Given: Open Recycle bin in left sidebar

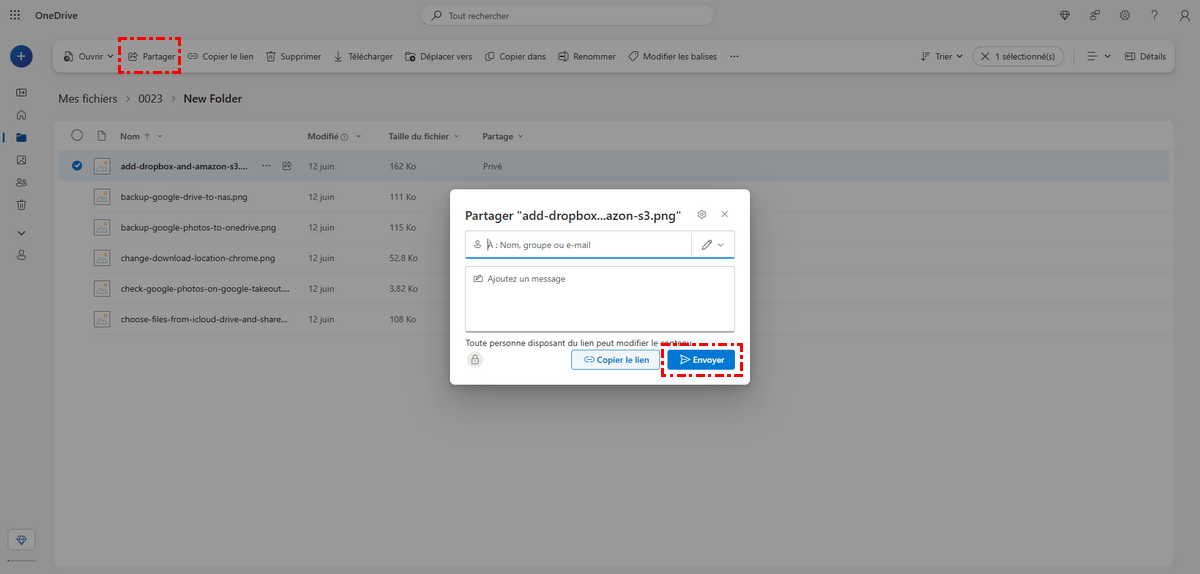Looking at the screenshot, I should [x=21, y=204].
